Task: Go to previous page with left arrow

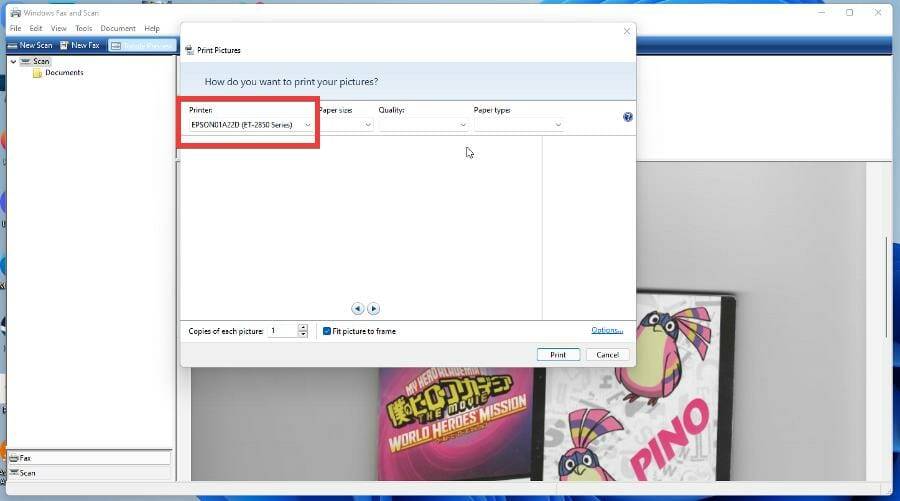Action: [357, 309]
